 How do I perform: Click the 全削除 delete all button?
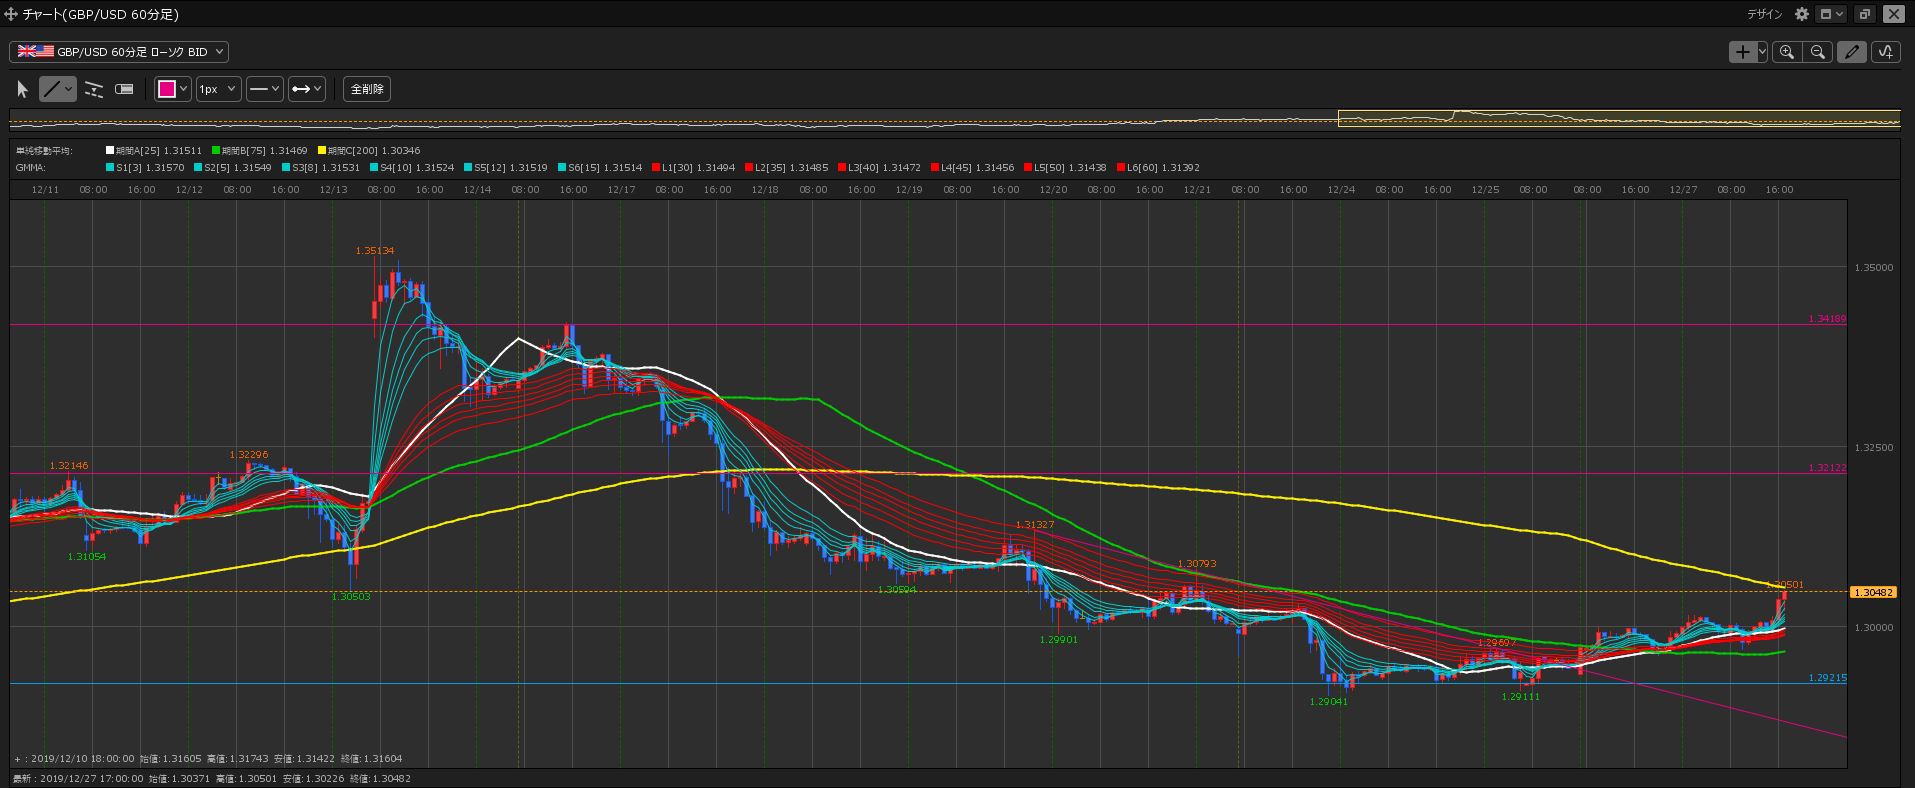367,89
